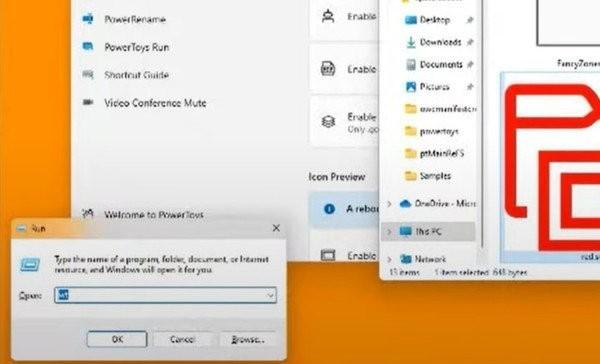This screenshot has width=600, height=364.
Task: Open the folder listed directly below powertoys
Action: (x=442, y=153)
